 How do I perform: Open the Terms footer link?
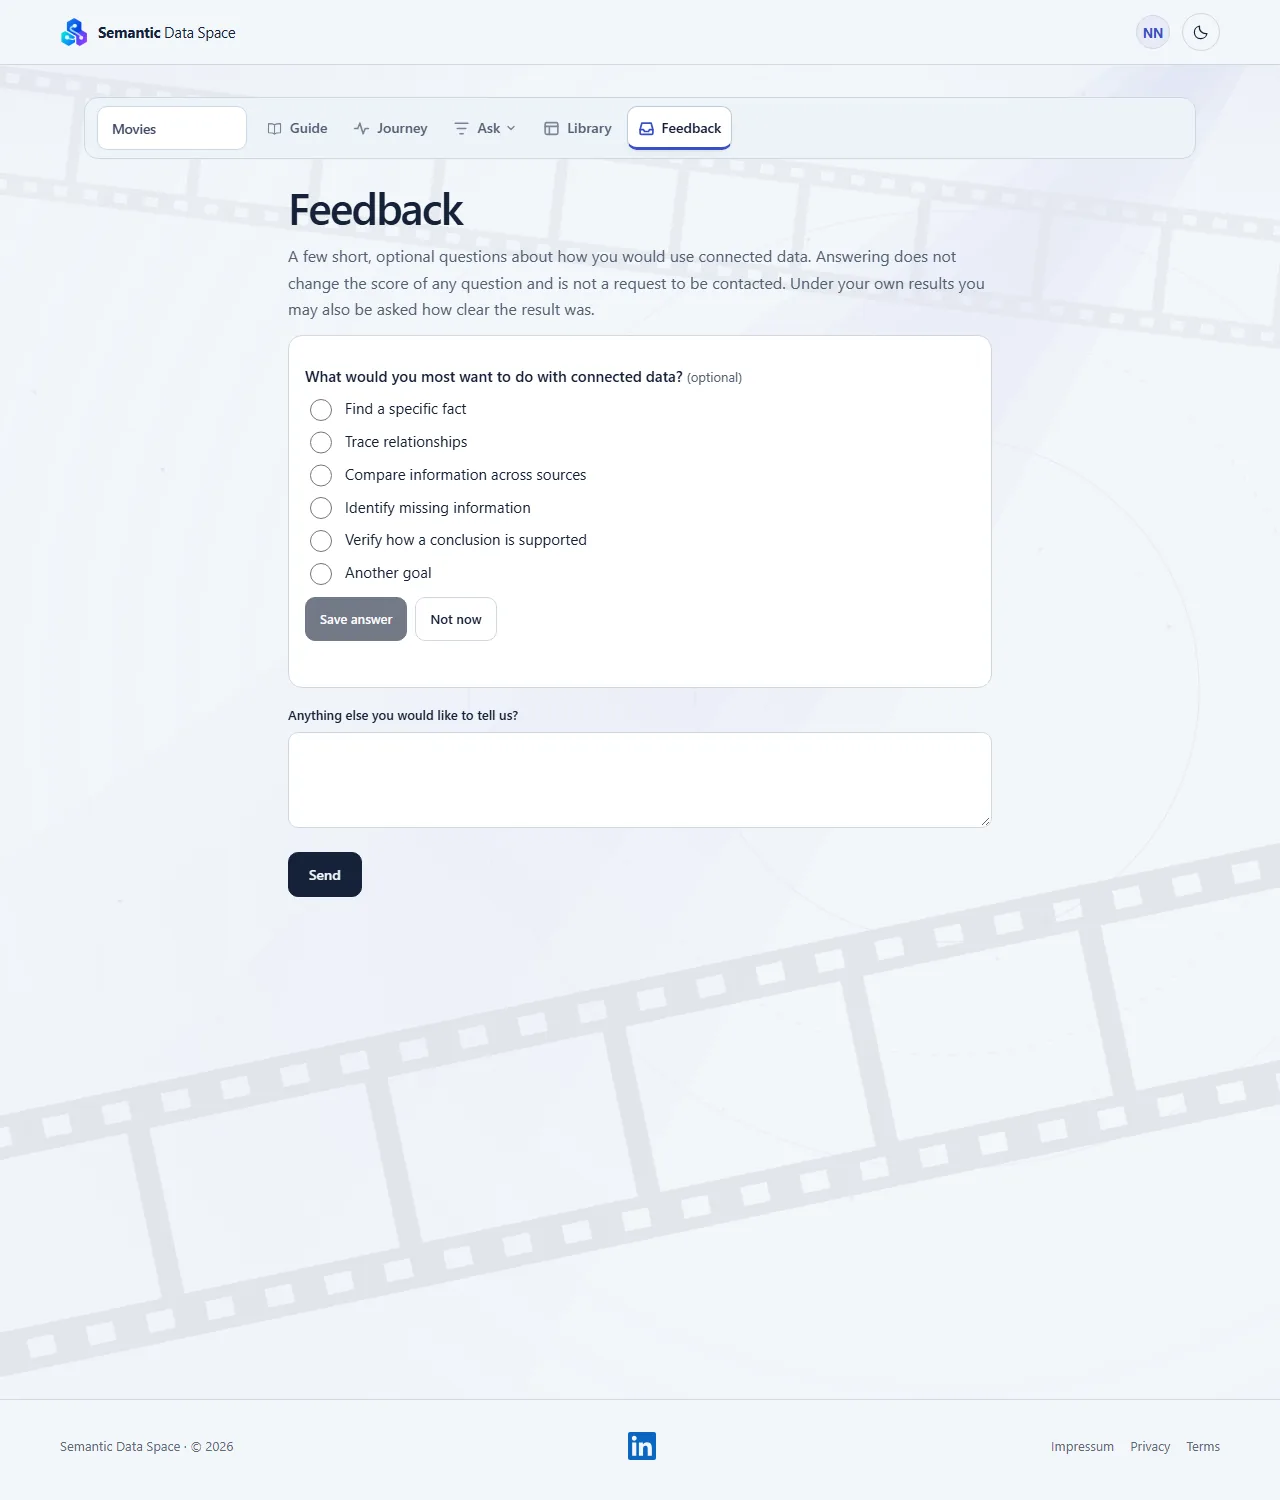pos(1203,1446)
